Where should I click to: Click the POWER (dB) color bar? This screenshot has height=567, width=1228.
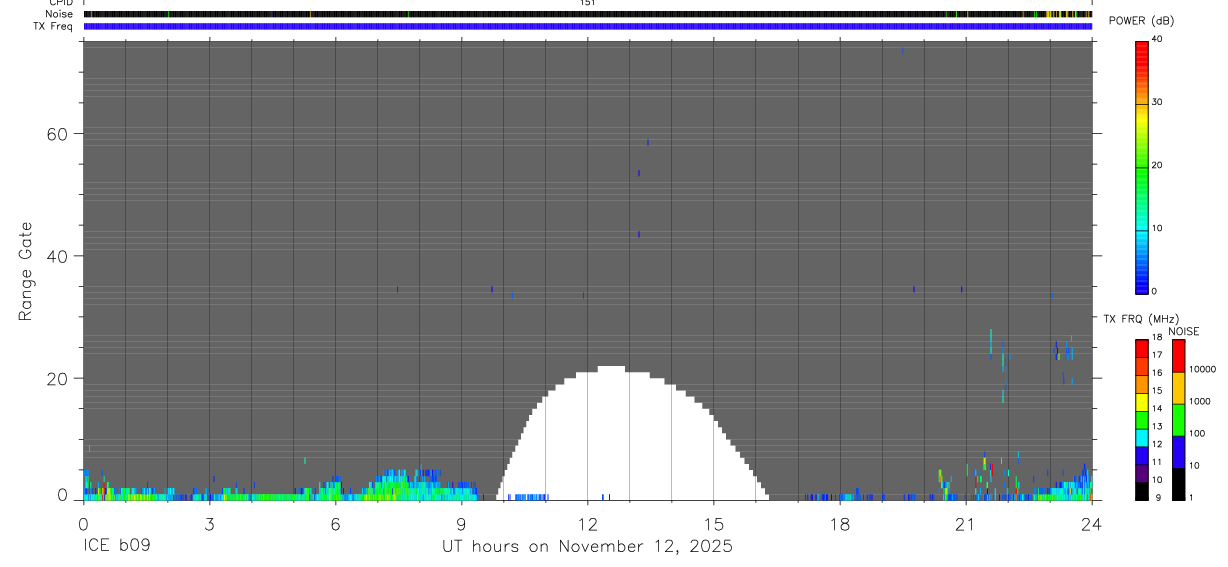(1142, 166)
